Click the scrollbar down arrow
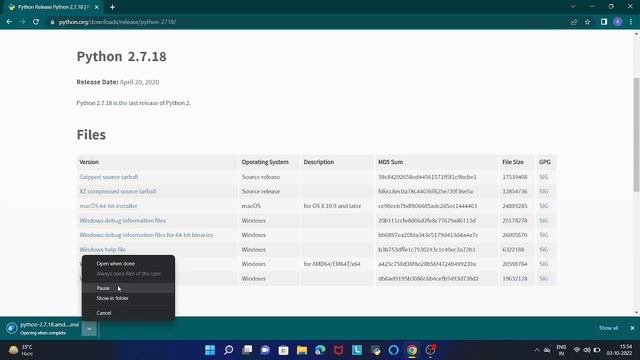The width and height of the screenshot is (640, 360). (x=636, y=313)
